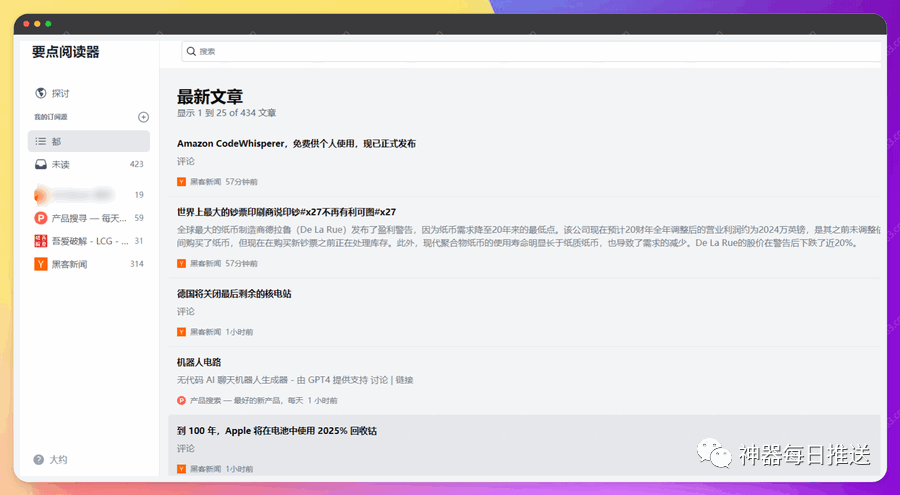Click Y source icon under 钞票印刷商 article
Screen dimensions: 900x495
(181, 264)
